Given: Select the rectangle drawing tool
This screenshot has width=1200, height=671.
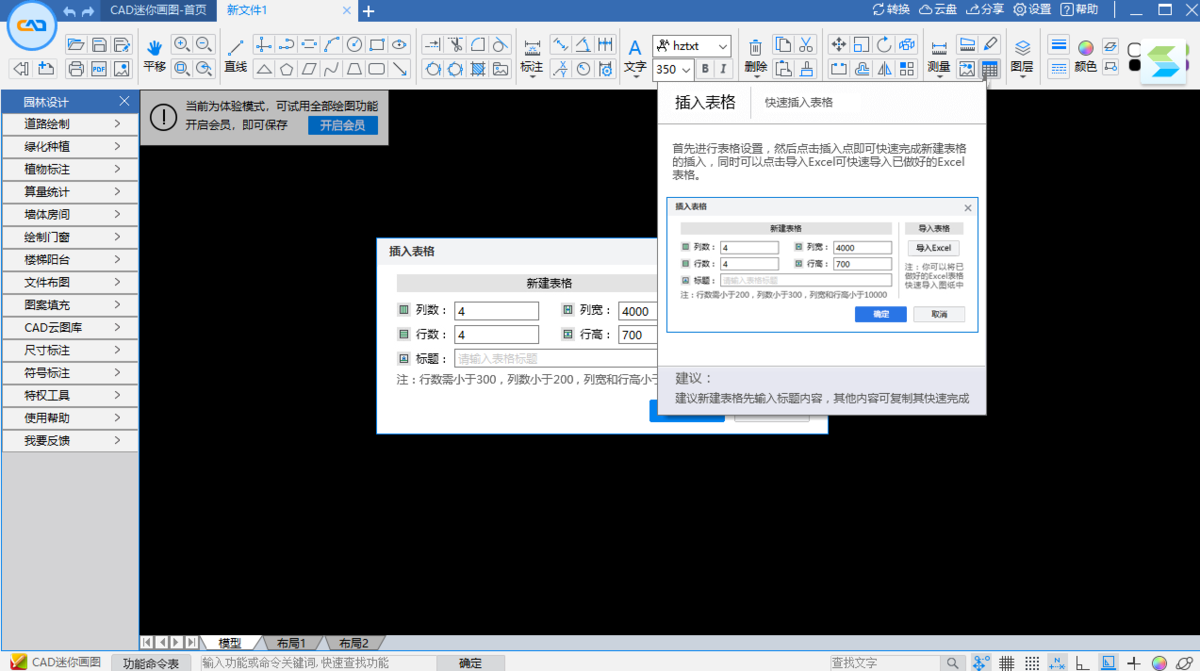Looking at the screenshot, I should click(377, 44).
